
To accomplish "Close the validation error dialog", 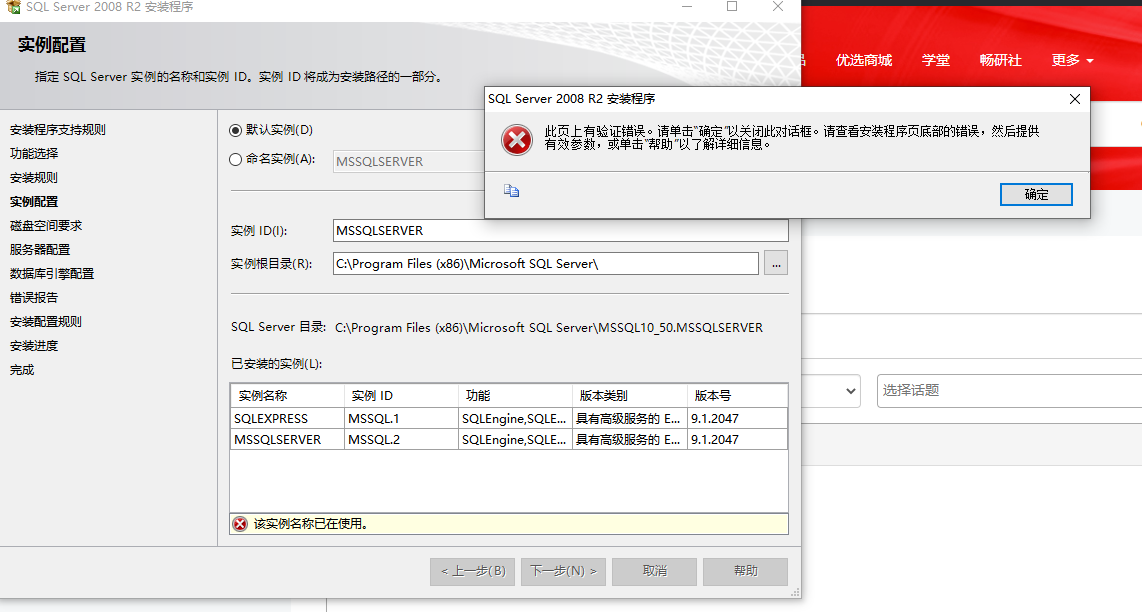I will [x=1074, y=99].
